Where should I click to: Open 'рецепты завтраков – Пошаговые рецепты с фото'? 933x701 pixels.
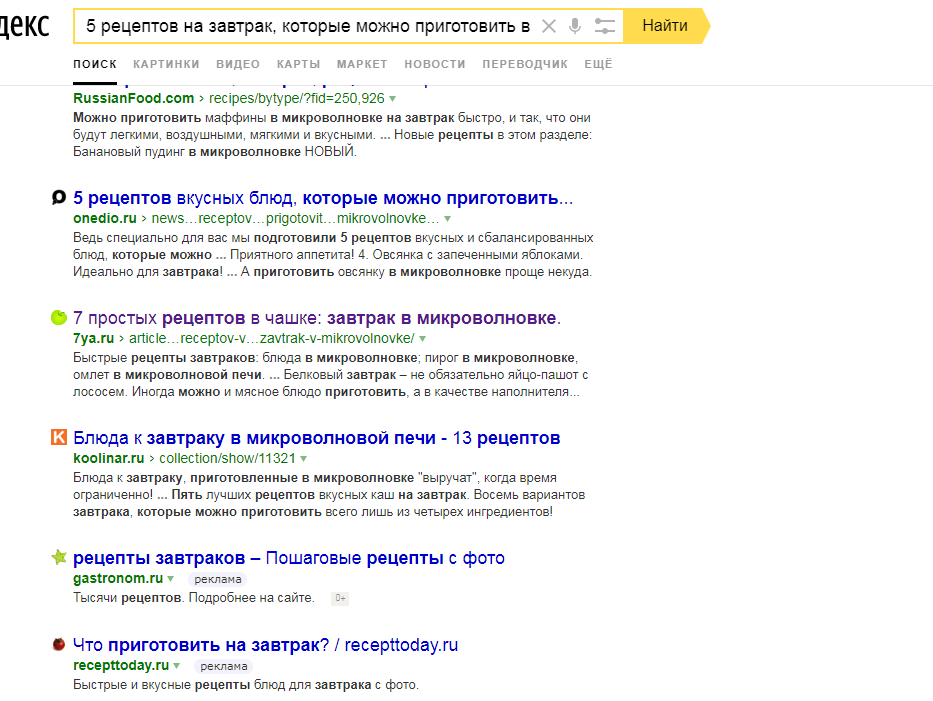(289, 559)
